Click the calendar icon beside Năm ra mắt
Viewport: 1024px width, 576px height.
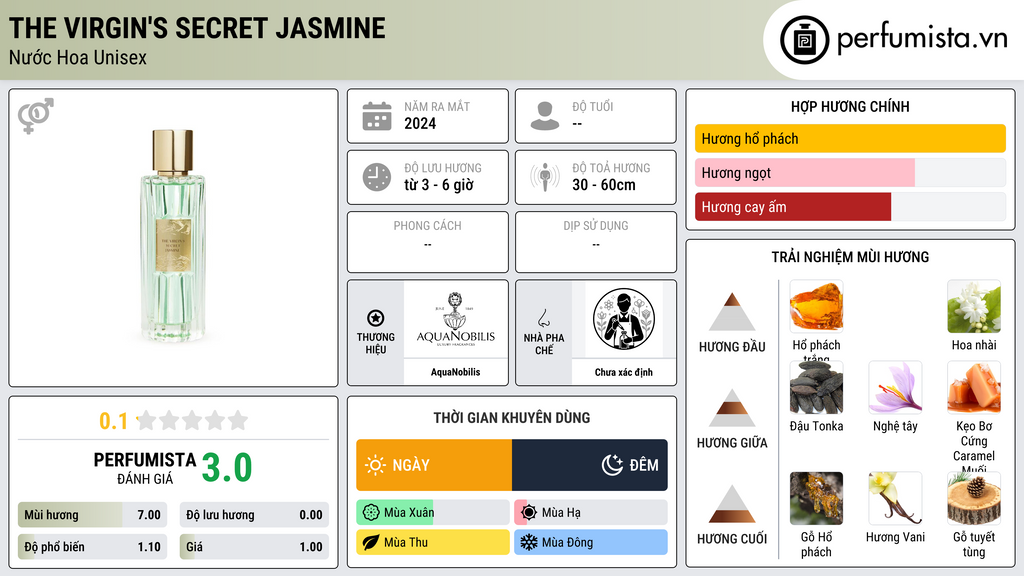tap(377, 116)
